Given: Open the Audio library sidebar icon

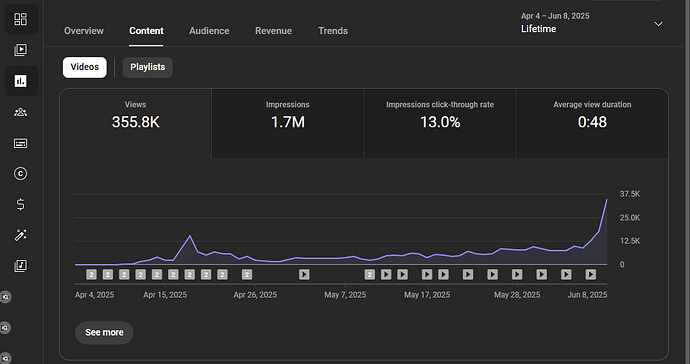Looking at the screenshot, I should pos(21,266).
